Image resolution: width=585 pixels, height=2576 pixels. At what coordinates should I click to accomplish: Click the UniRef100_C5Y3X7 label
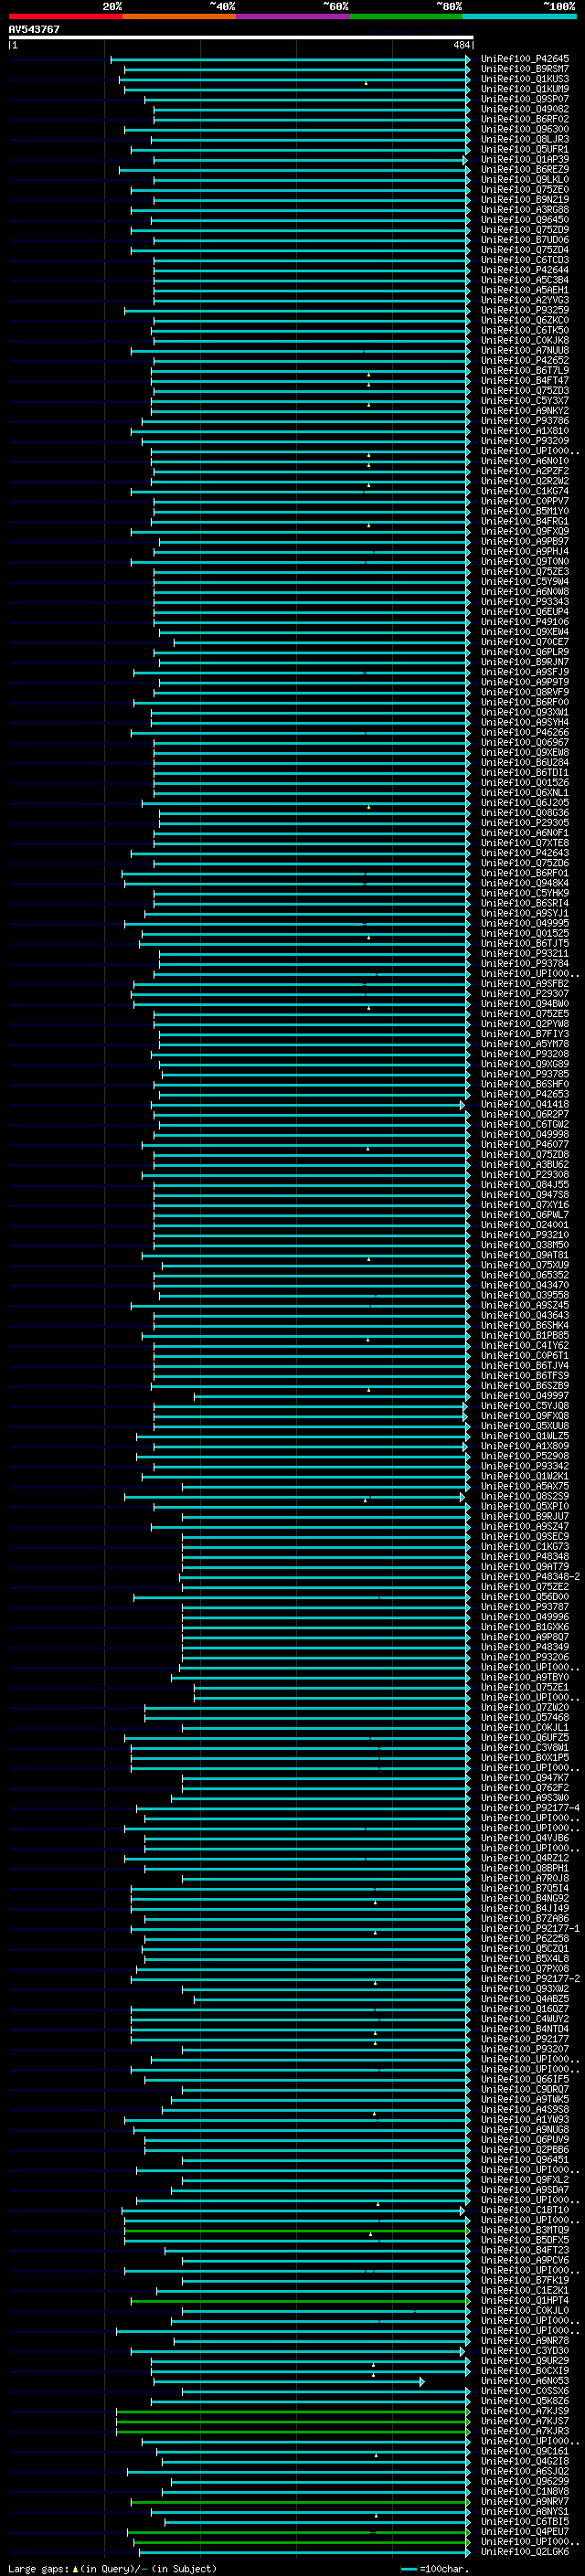(525, 401)
